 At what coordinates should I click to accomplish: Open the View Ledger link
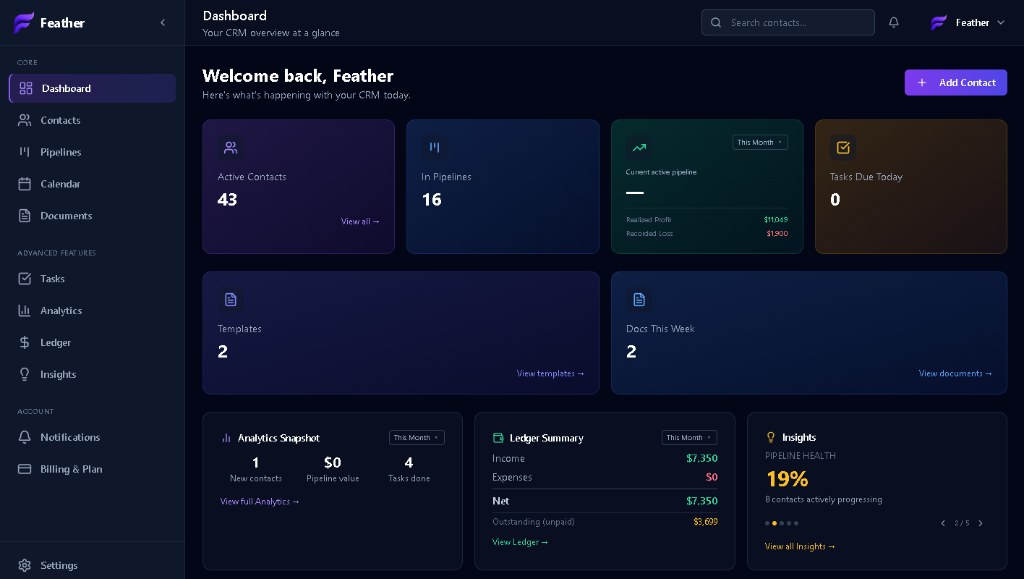[x=520, y=542]
